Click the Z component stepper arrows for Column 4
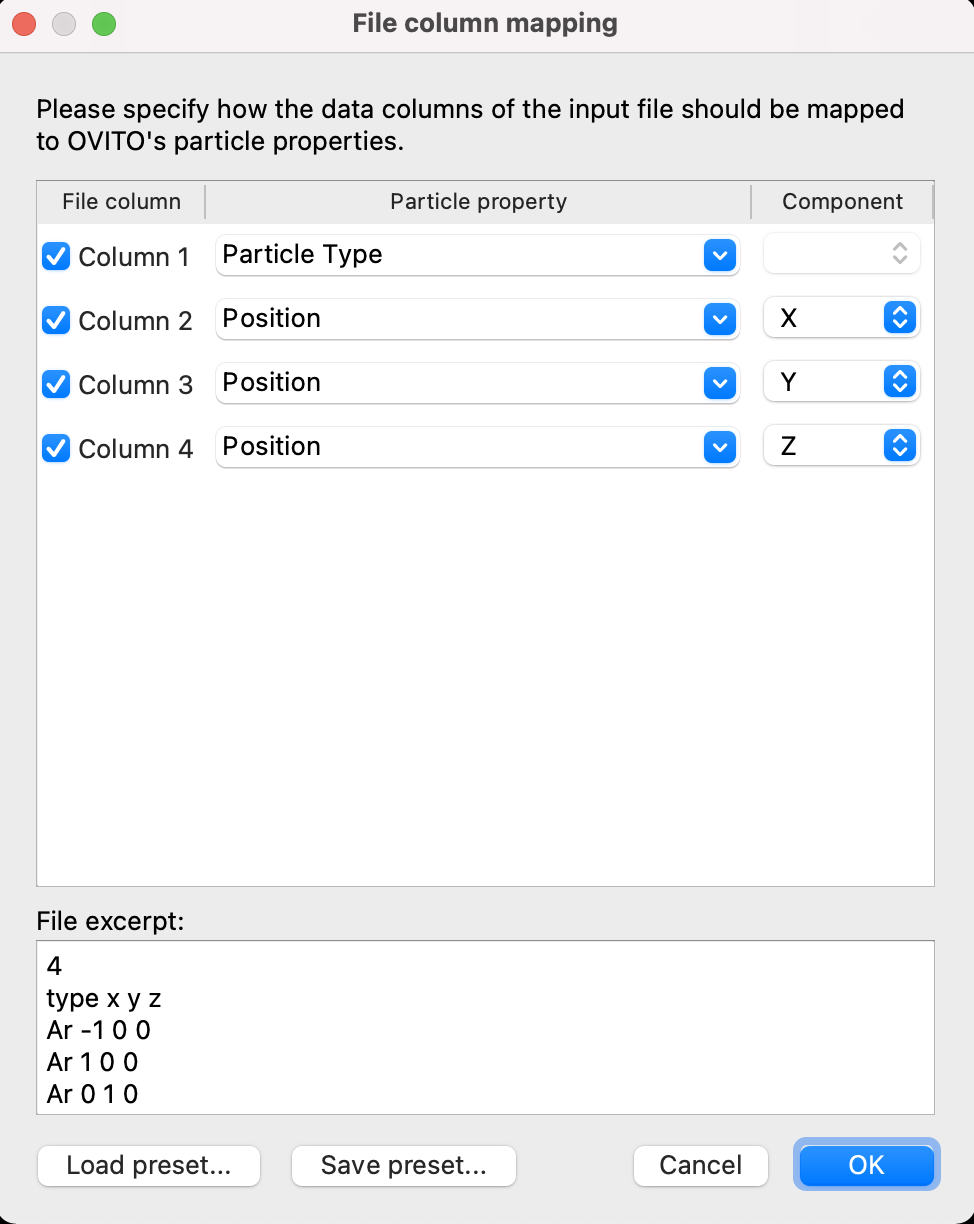 899,445
